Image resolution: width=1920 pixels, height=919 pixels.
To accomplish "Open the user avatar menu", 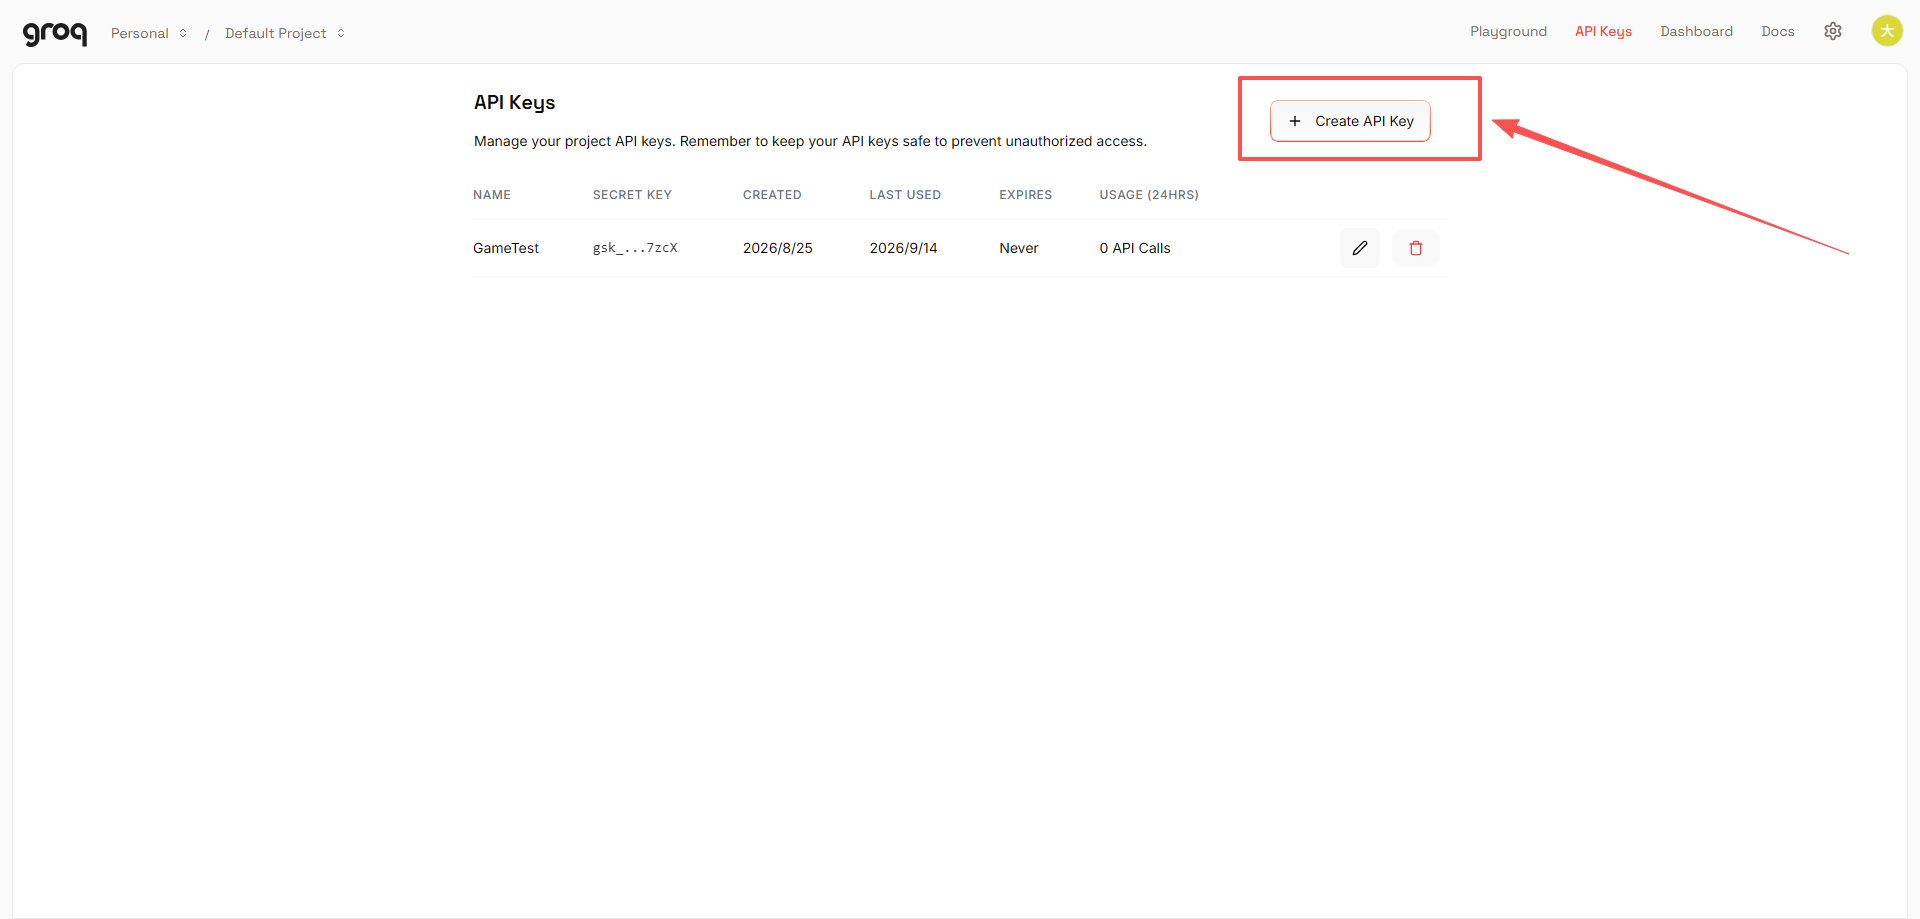I will (1887, 31).
